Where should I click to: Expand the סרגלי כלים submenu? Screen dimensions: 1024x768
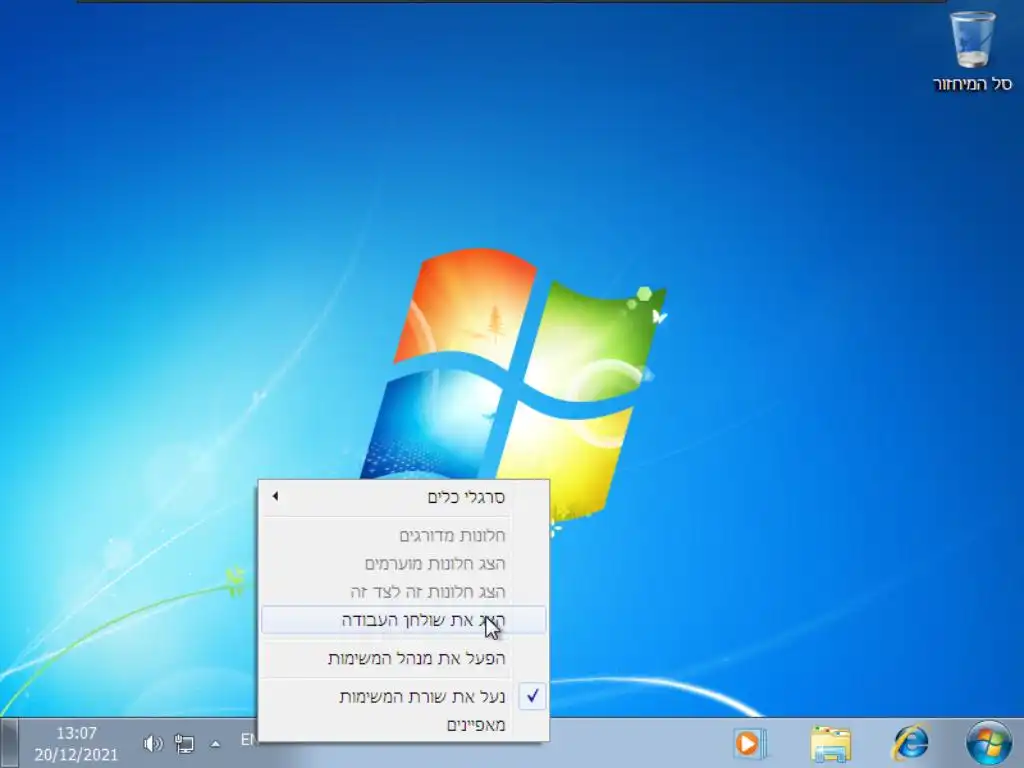tap(404, 498)
